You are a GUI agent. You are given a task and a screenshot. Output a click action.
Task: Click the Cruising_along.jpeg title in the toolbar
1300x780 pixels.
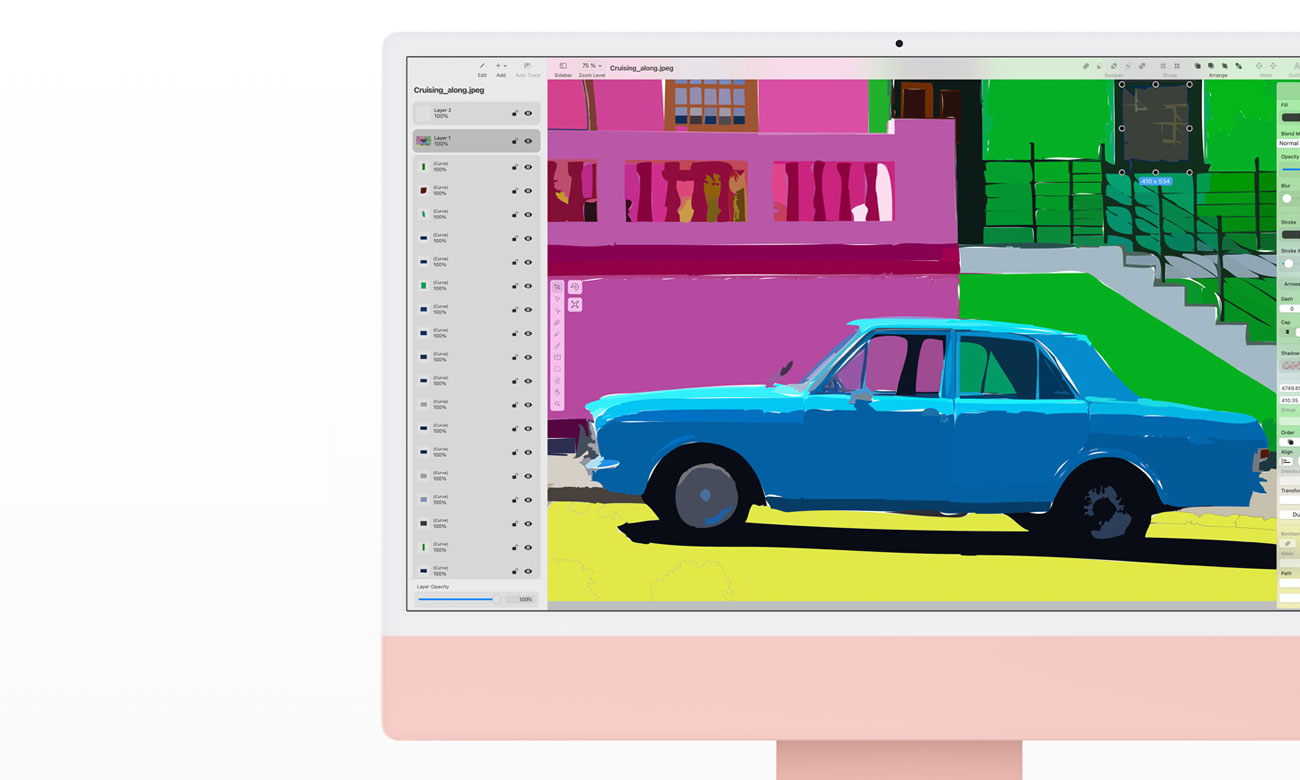tap(641, 68)
